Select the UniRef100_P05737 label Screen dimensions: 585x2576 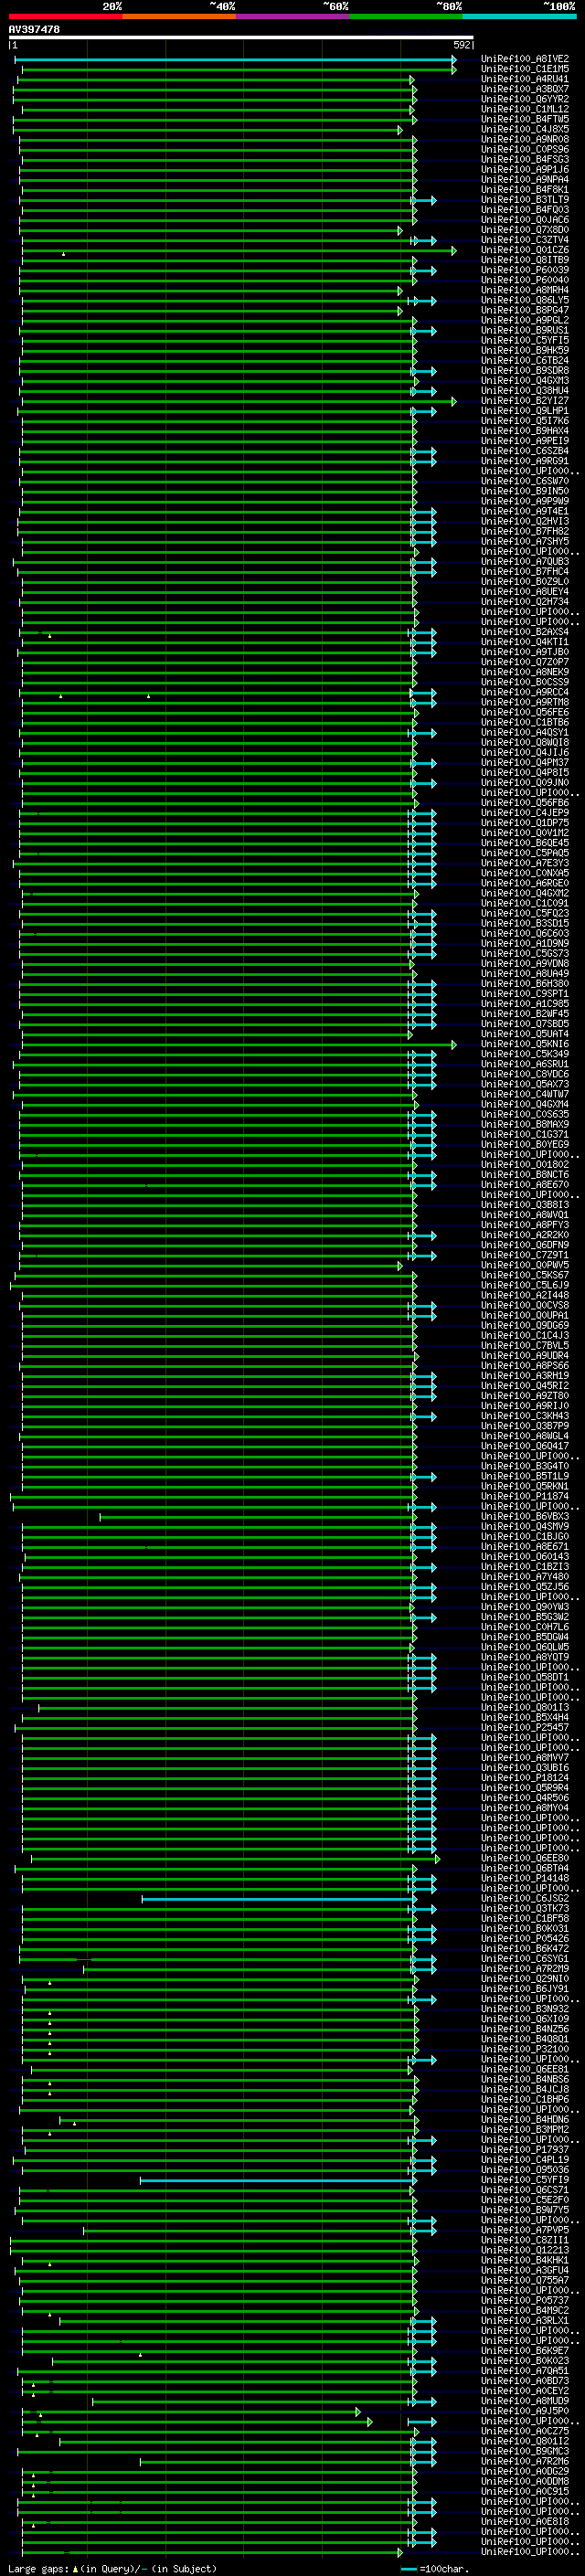[x=525, y=2301]
